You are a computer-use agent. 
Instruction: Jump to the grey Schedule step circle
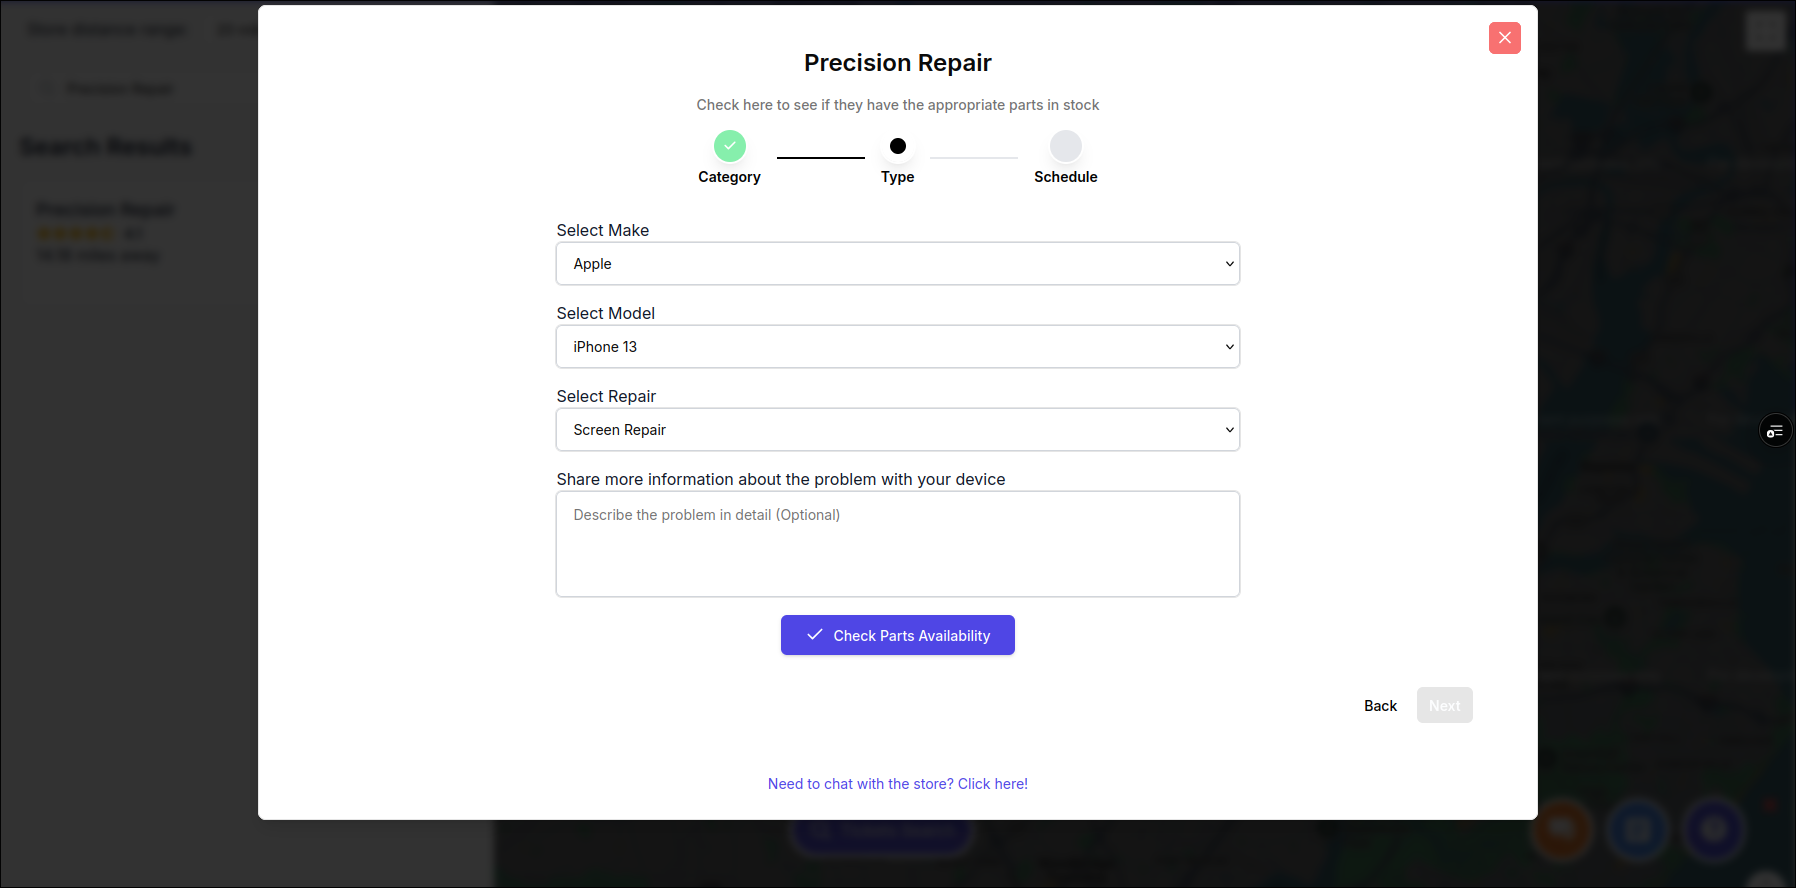point(1066,146)
